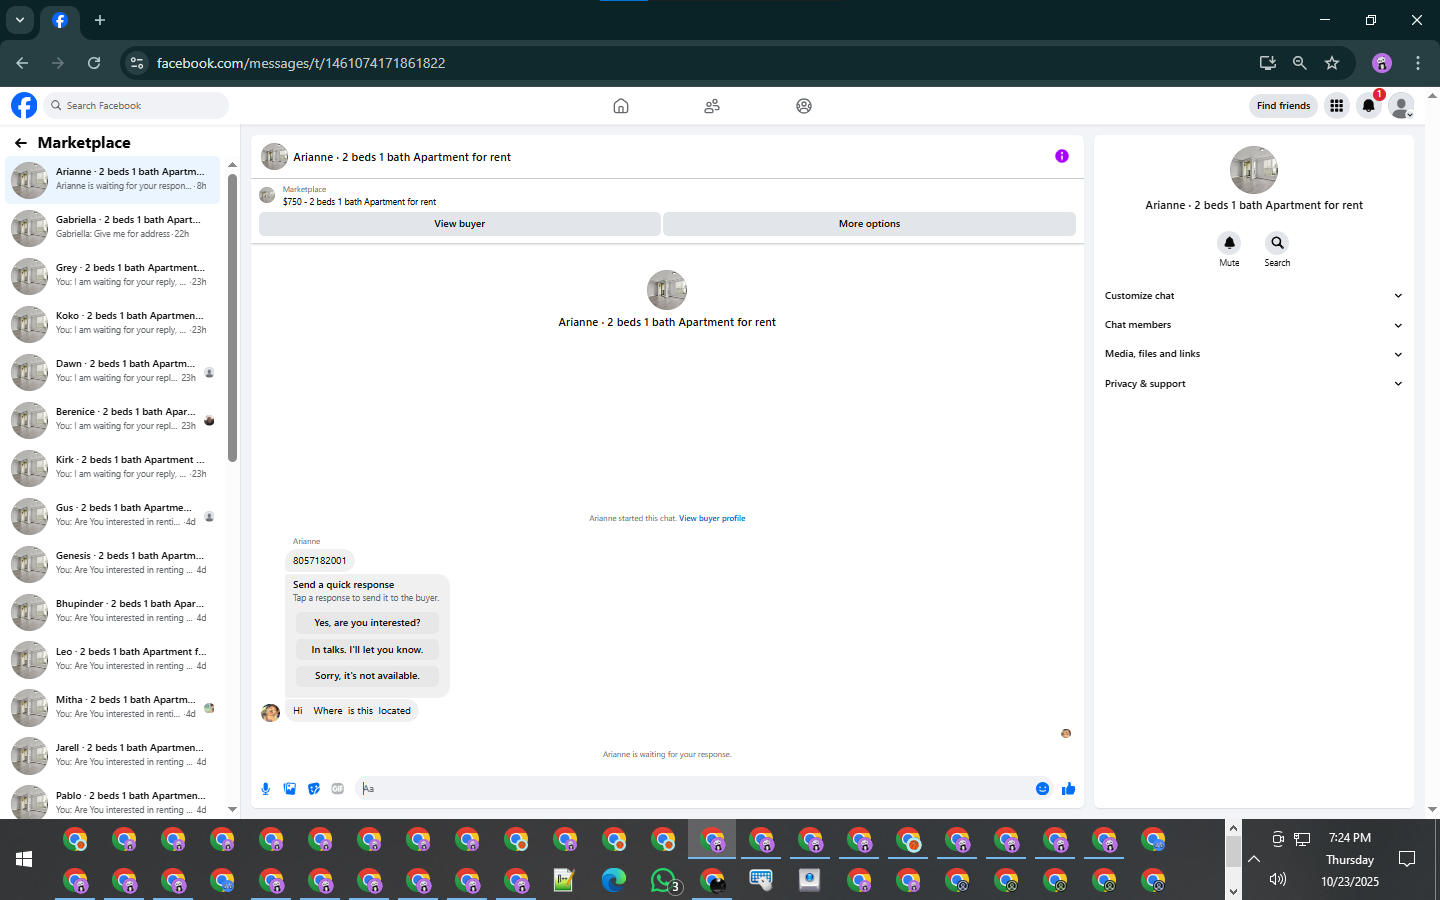Choose a sticker from the composer

click(x=314, y=789)
